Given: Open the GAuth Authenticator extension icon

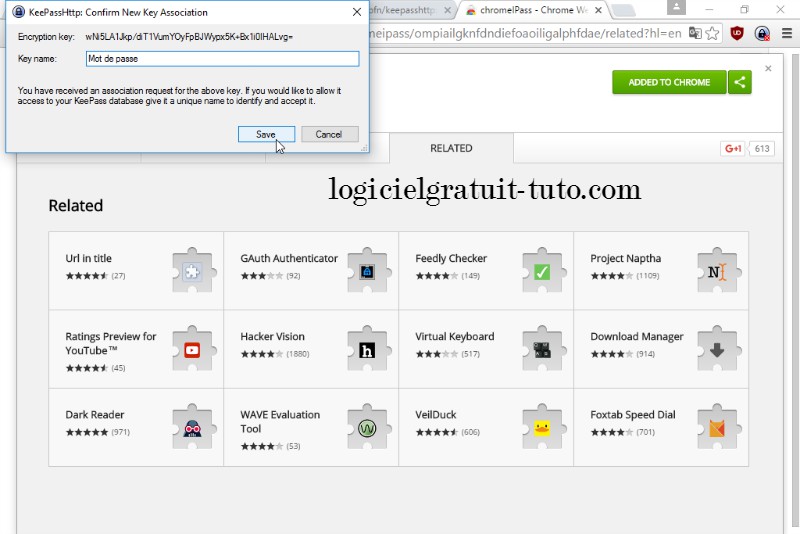Looking at the screenshot, I should pos(367,271).
